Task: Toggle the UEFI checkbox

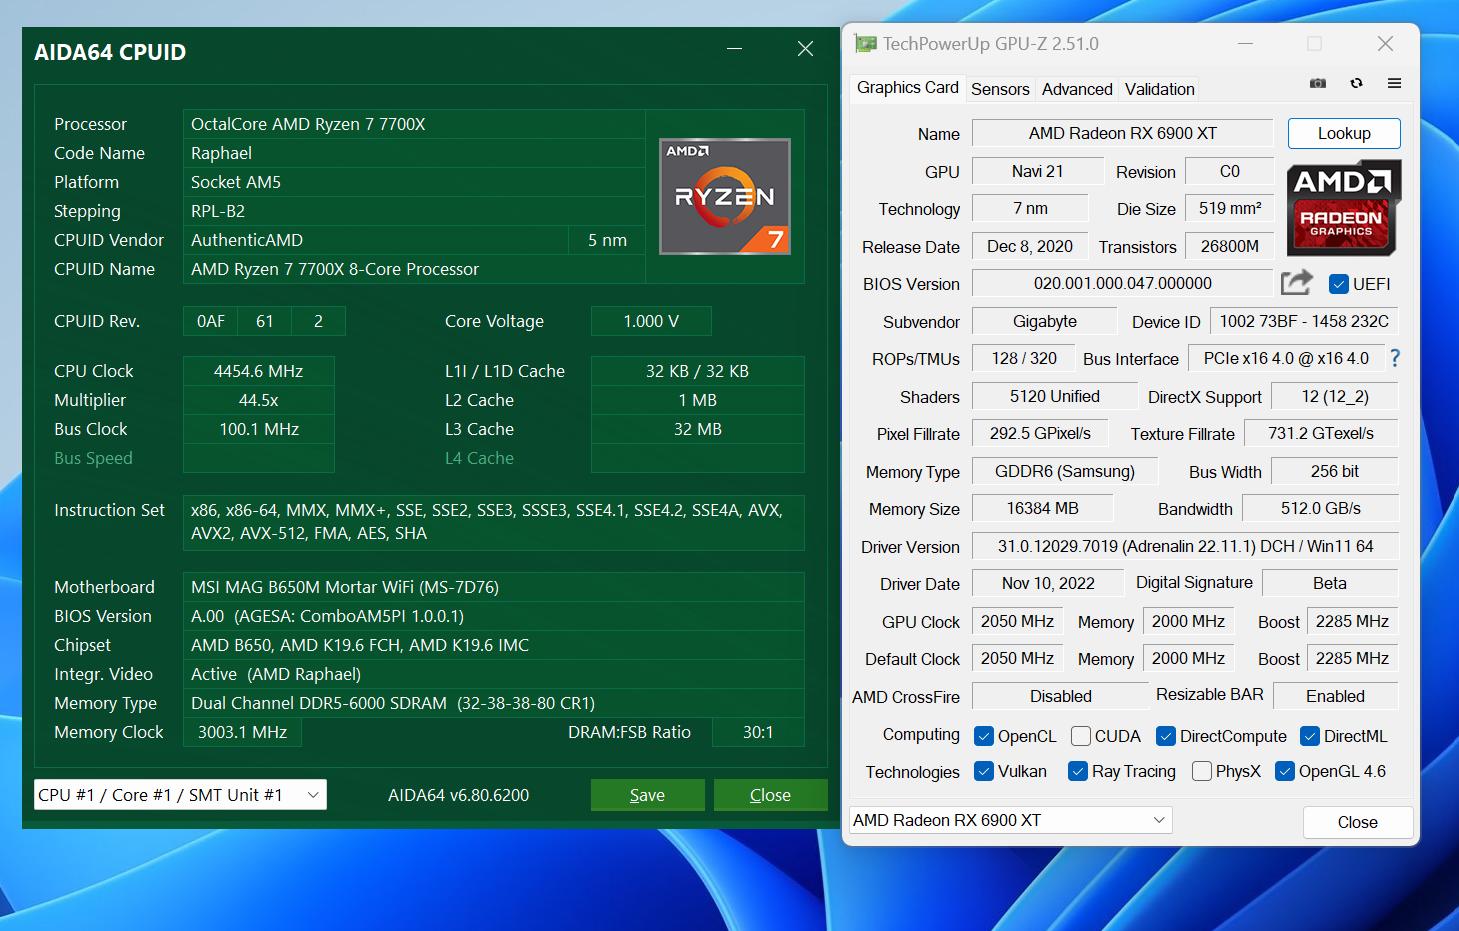Action: [x=1339, y=284]
